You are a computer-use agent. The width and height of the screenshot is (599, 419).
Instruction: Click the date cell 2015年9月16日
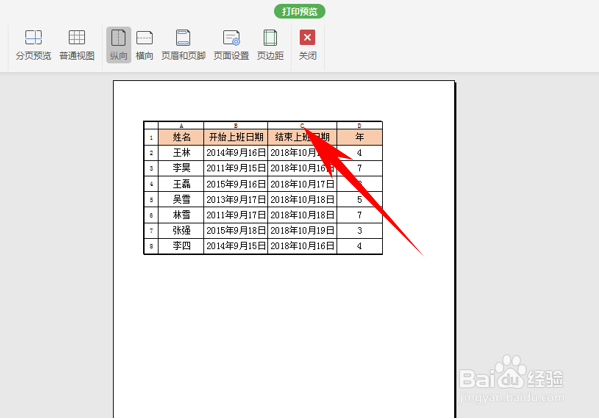236,184
